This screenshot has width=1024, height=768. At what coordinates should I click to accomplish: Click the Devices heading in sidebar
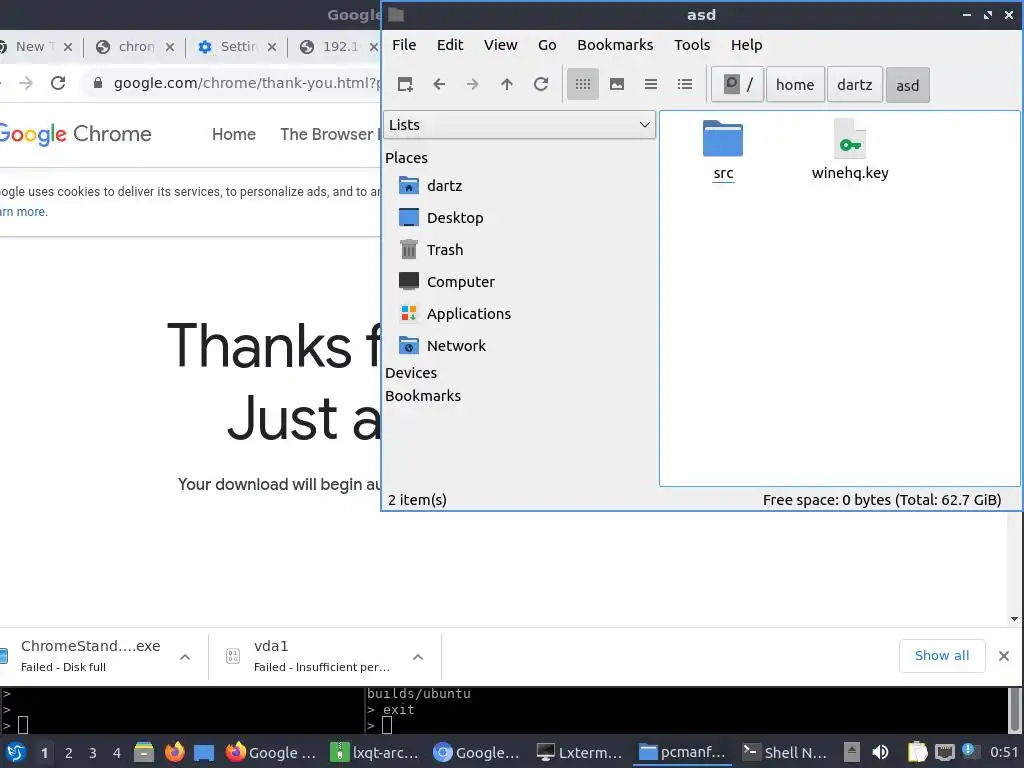(x=411, y=373)
